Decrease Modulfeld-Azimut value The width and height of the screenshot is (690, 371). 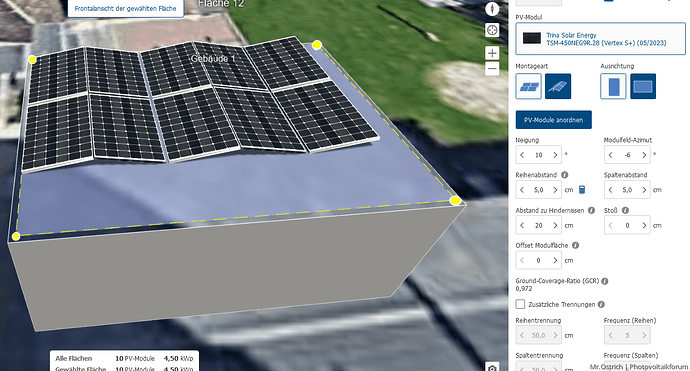coord(611,155)
